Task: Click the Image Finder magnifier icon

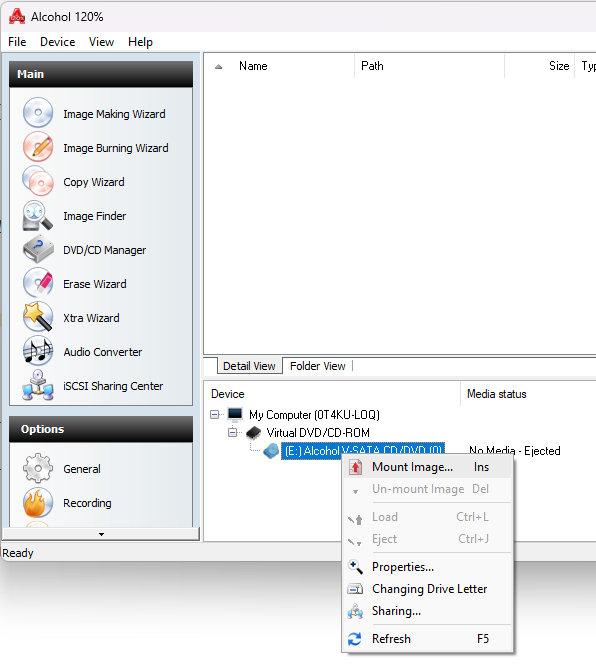Action: click(38, 215)
